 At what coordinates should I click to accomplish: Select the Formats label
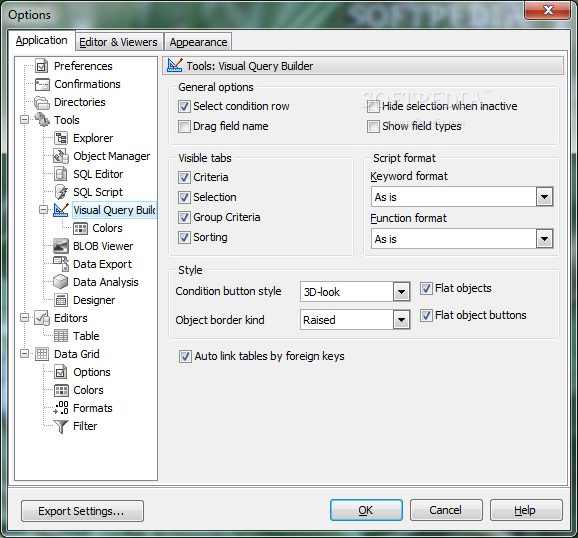pyautogui.click(x=93, y=408)
